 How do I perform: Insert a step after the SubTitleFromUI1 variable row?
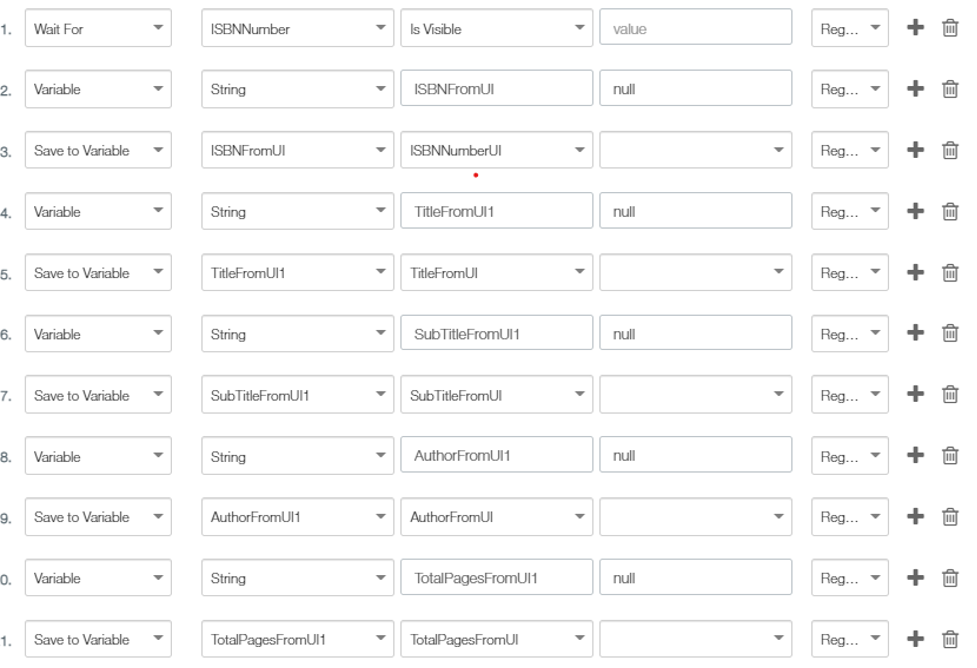(x=915, y=333)
